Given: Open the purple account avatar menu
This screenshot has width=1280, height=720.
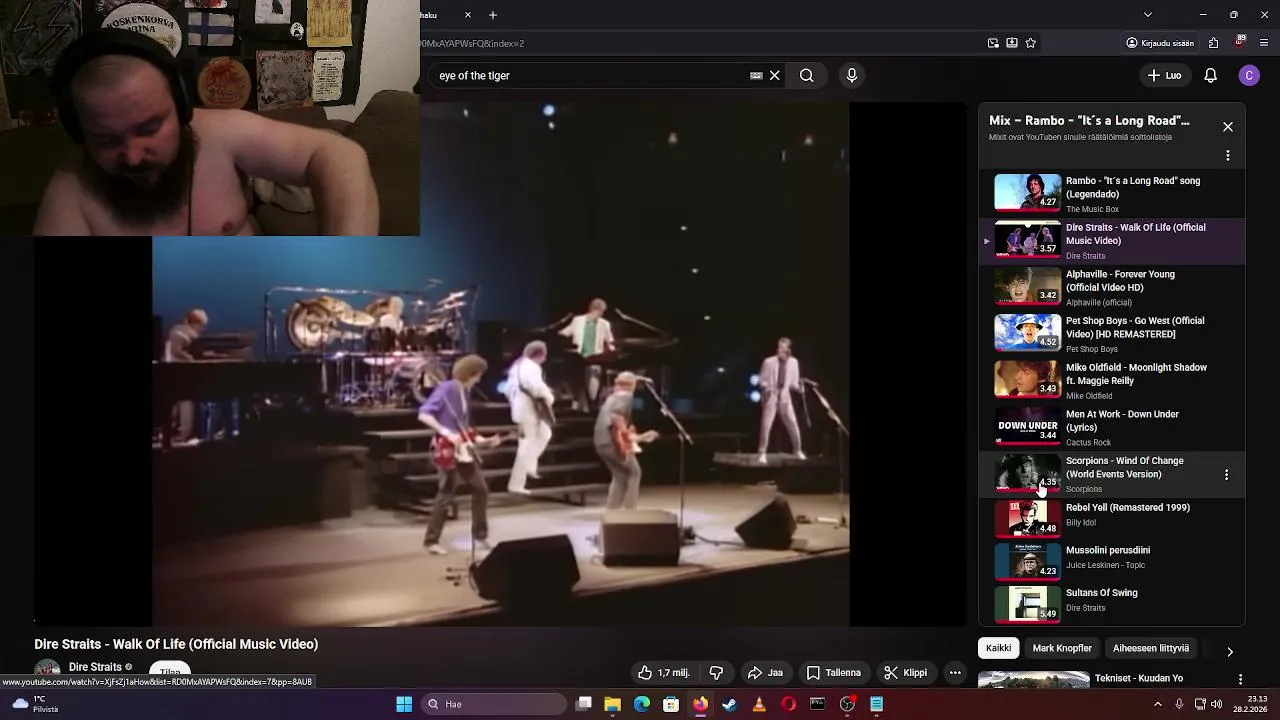Looking at the screenshot, I should pos(1249,75).
